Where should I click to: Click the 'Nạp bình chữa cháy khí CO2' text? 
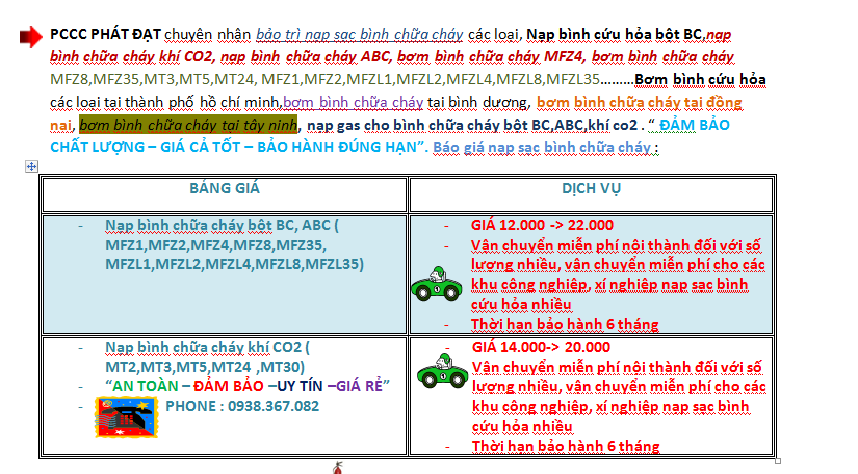click(x=207, y=348)
